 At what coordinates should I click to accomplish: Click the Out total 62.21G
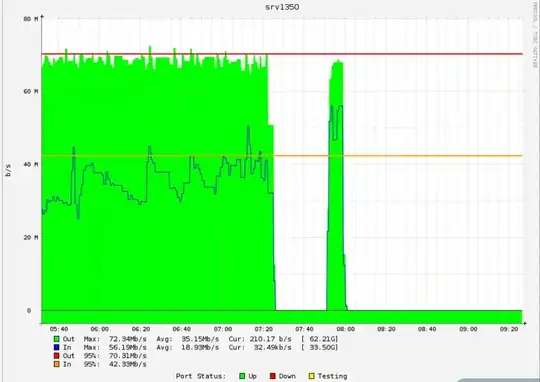click(x=319, y=339)
